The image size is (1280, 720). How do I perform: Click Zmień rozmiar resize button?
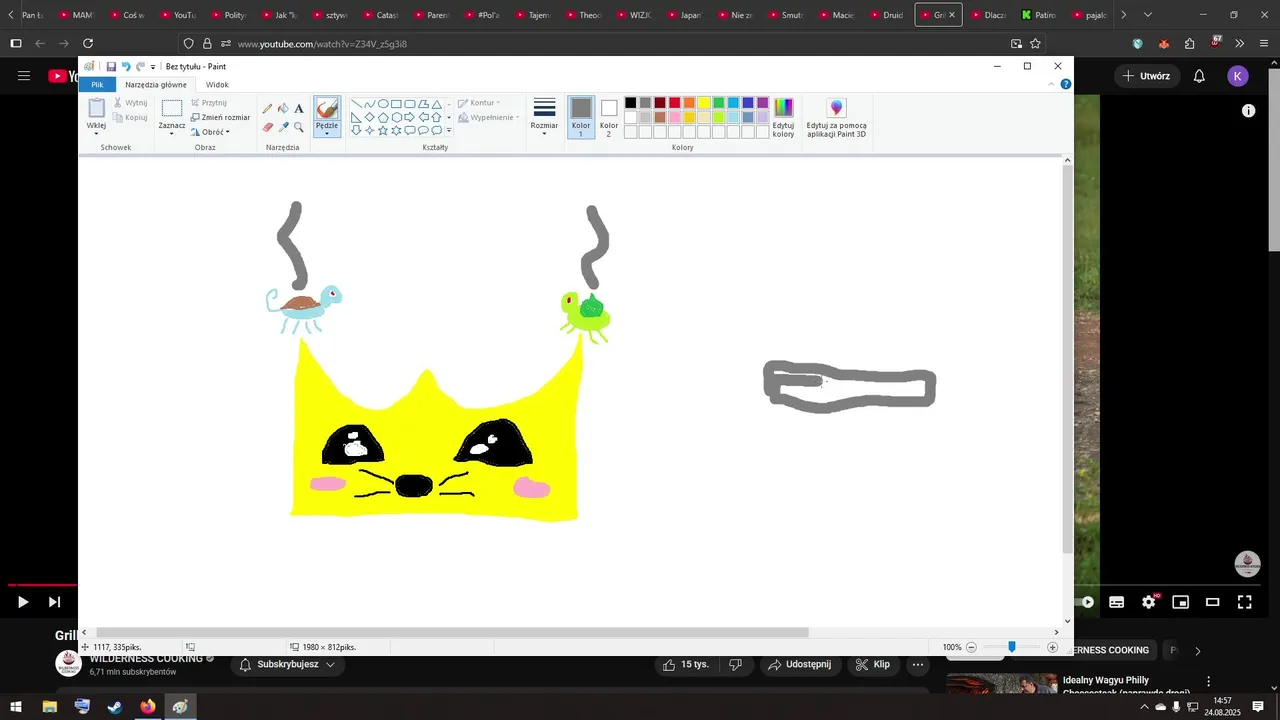coord(220,117)
